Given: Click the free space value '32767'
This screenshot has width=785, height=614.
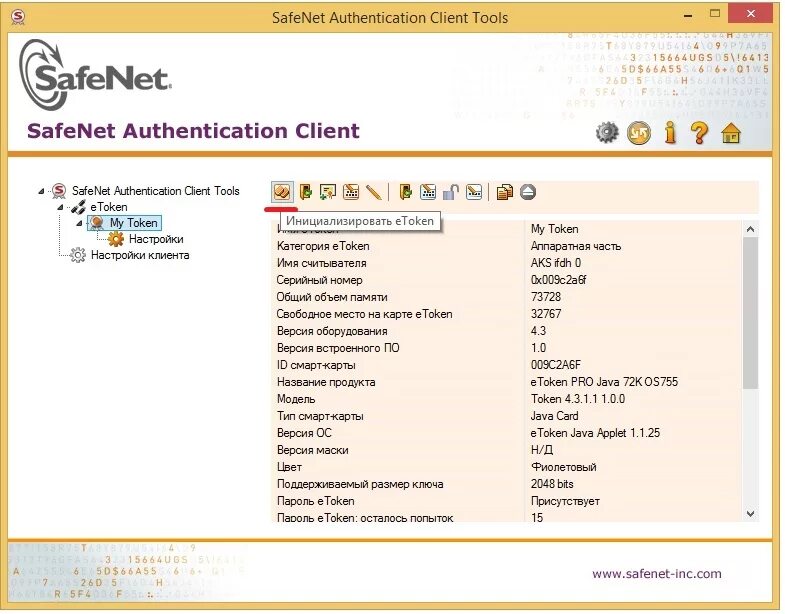Looking at the screenshot, I should (546, 314).
